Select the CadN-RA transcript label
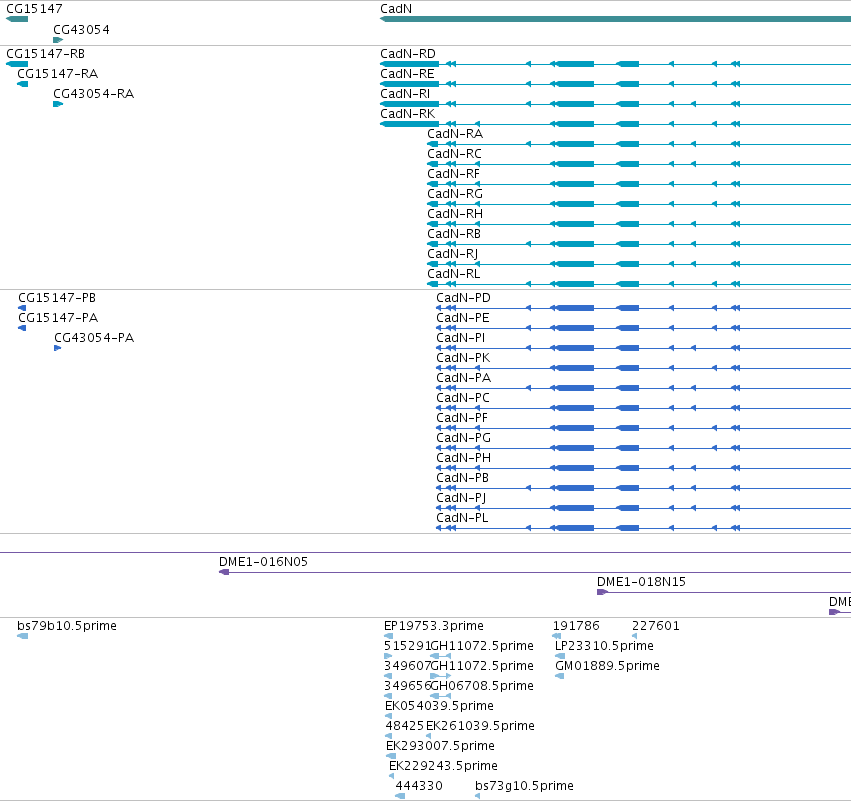The image size is (851, 801). tap(455, 134)
